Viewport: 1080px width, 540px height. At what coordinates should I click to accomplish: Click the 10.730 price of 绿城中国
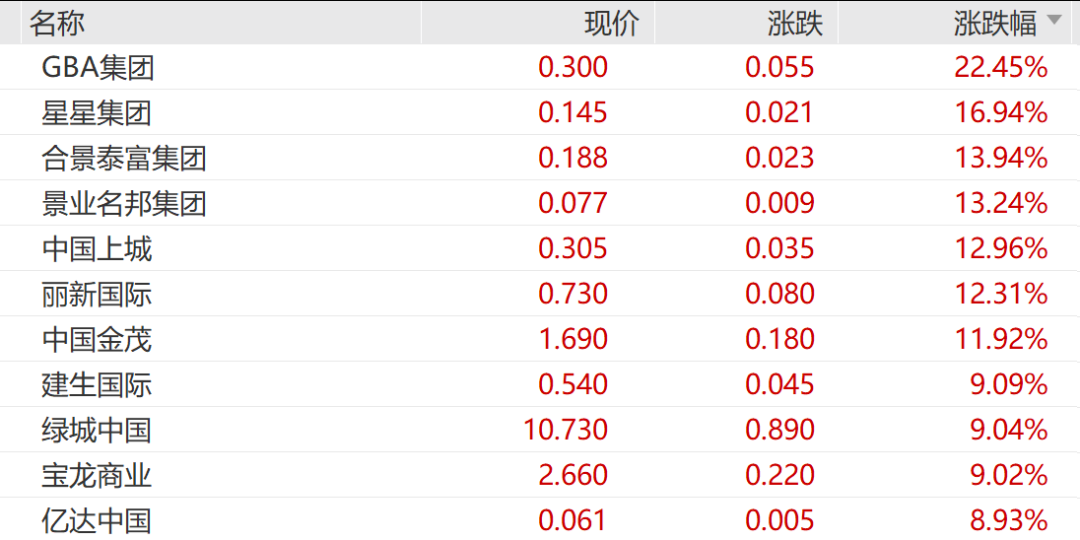click(x=565, y=430)
